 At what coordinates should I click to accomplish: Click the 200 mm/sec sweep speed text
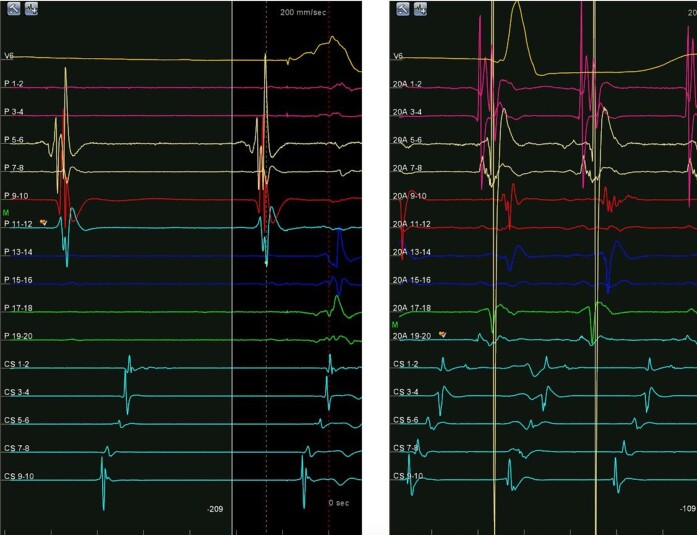(x=303, y=12)
